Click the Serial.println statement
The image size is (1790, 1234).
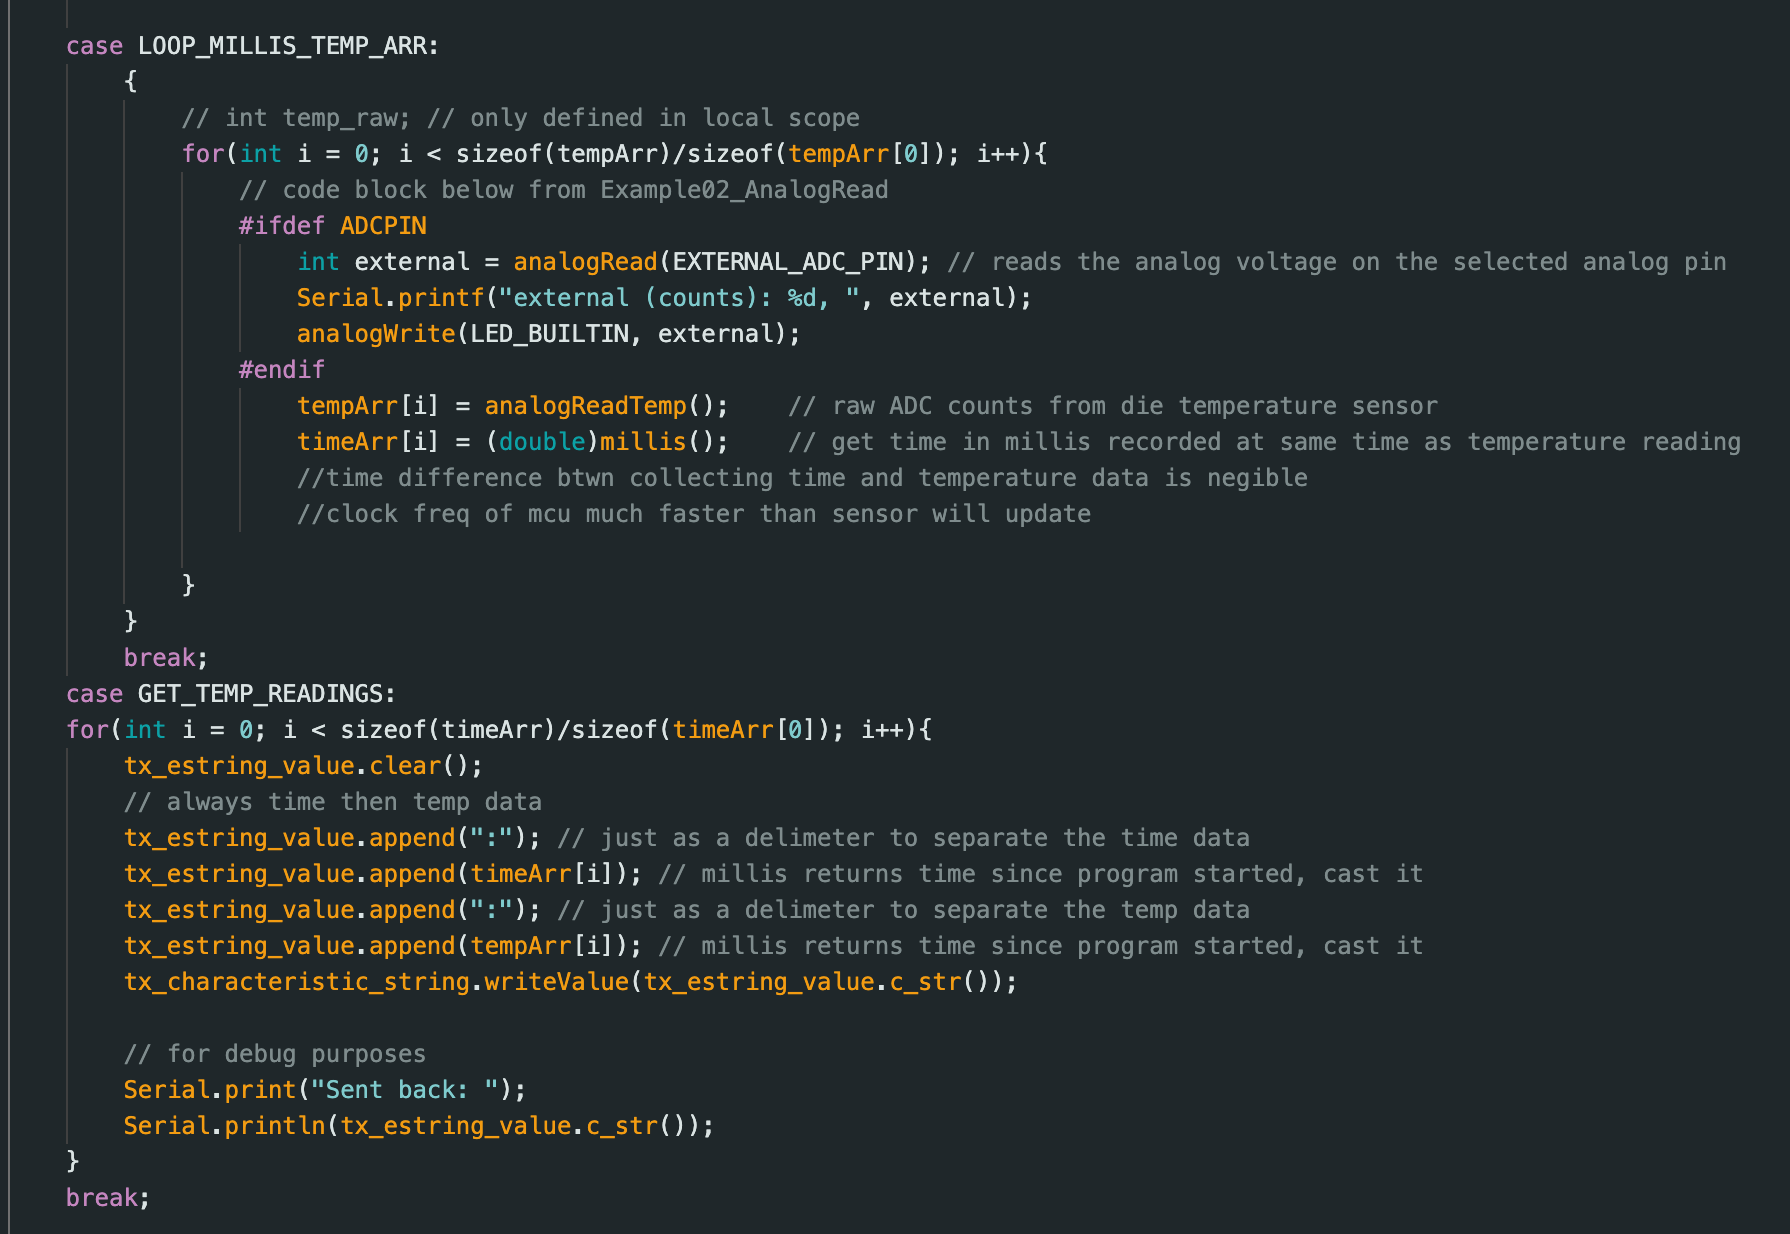(x=418, y=1126)
